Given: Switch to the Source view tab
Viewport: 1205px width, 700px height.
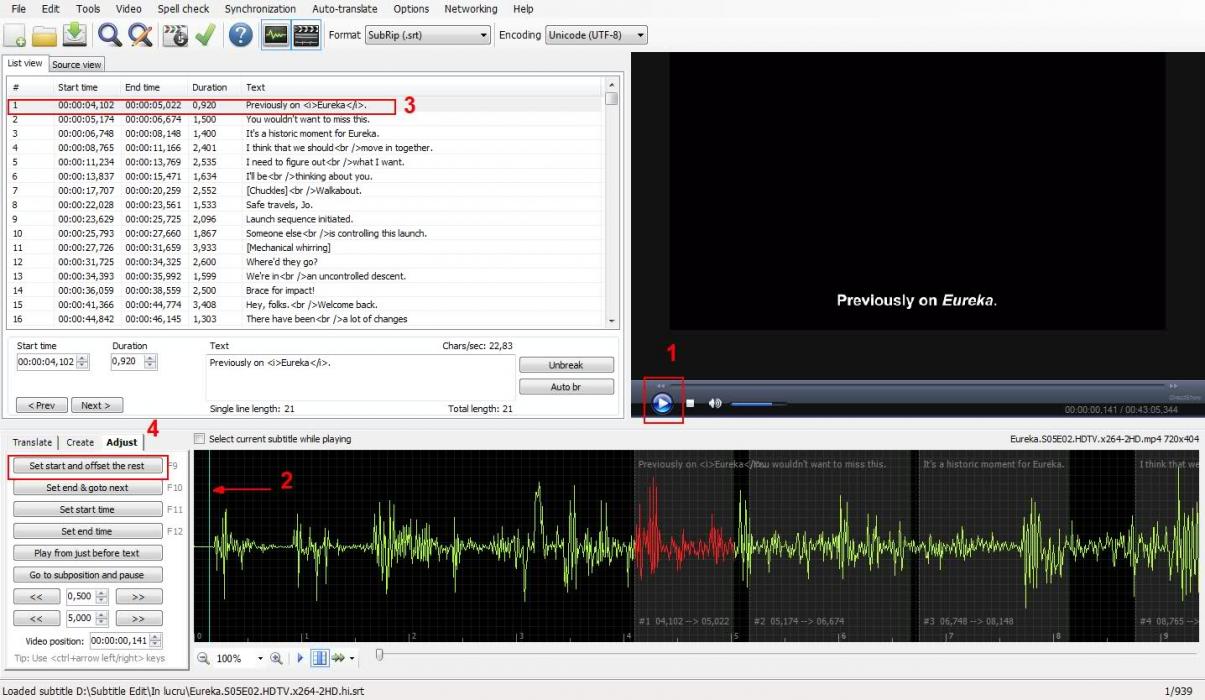Looking at the screenshot, I should click(77, 65).
